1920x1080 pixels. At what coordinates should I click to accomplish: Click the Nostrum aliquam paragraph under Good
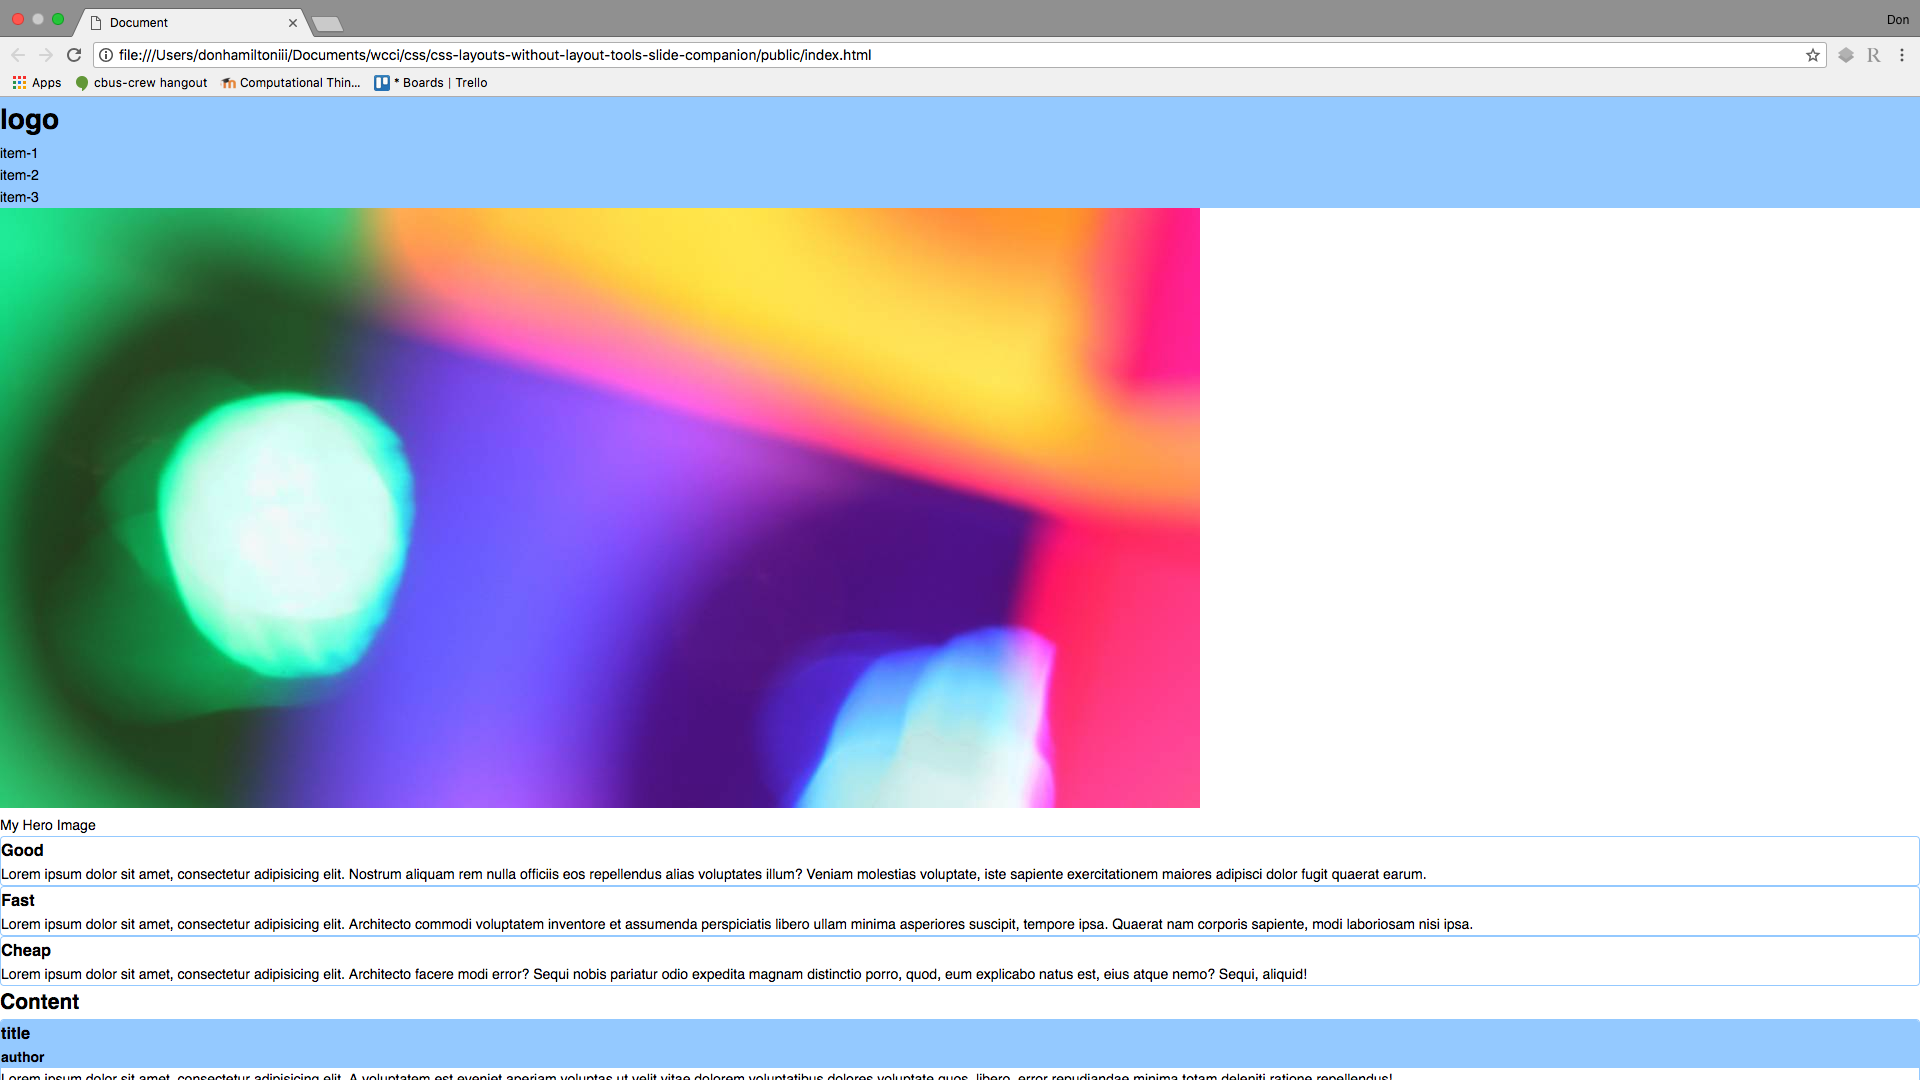713,874
